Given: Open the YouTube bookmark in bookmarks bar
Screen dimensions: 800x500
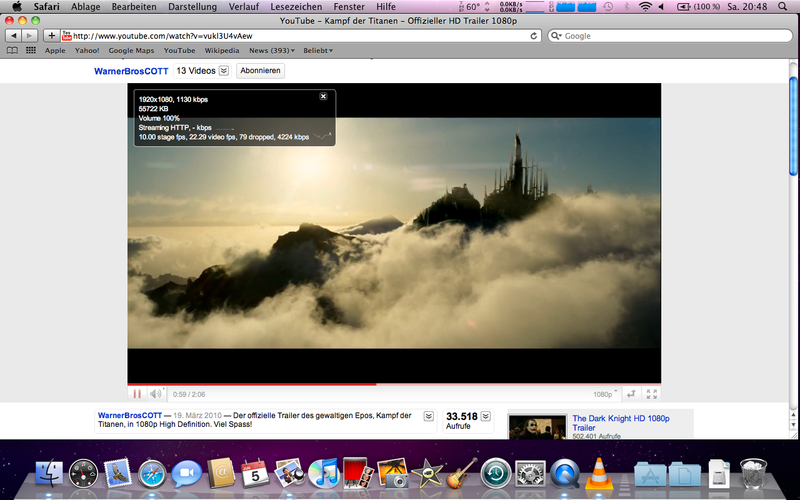Looking at the screenshot, I should coord(180,51).
